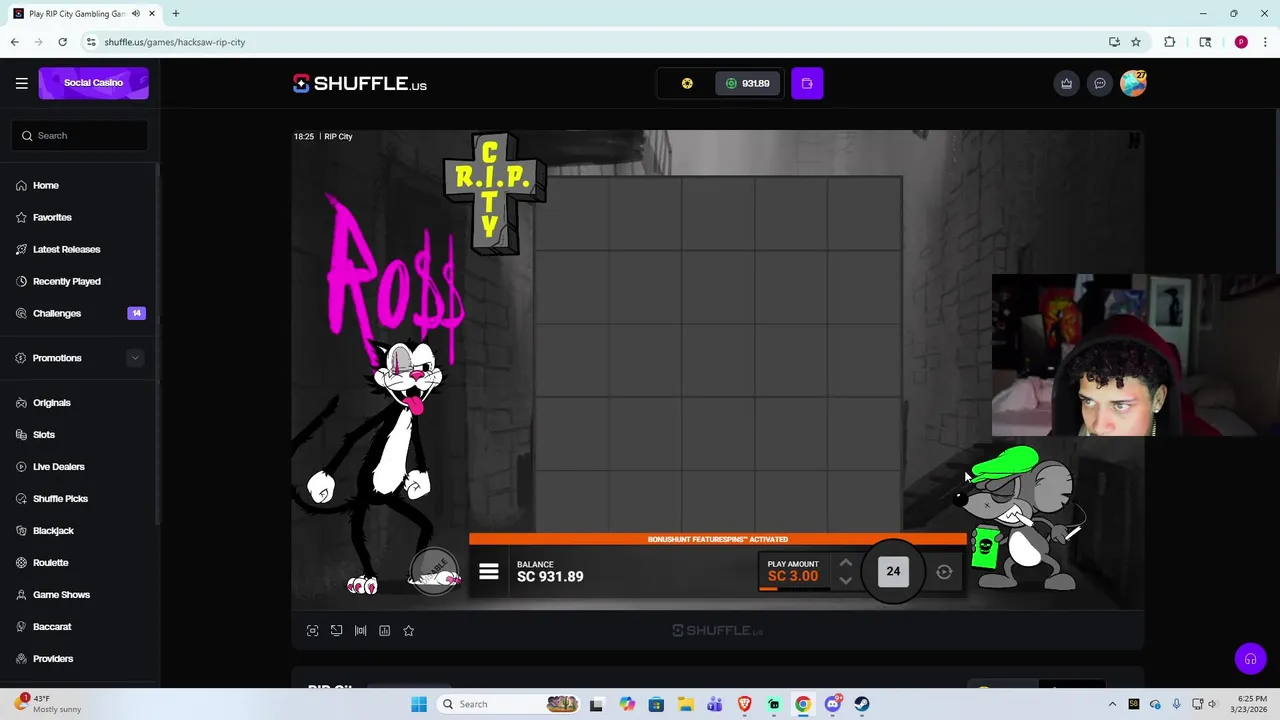Switch to theater mode icon

(336, 630)
